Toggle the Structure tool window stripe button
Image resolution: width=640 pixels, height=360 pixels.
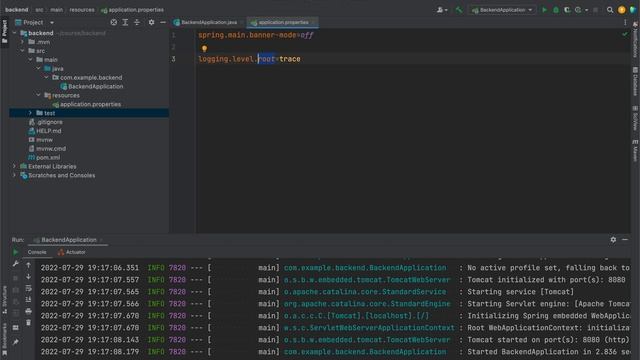click(x=4, y=300)
